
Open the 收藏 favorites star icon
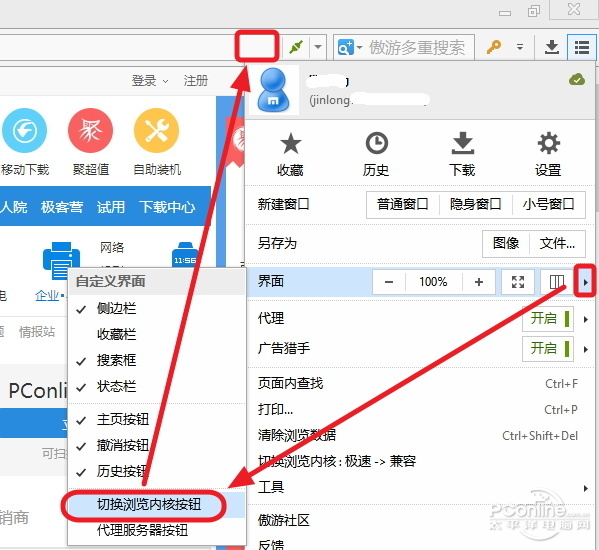point(291,144)
